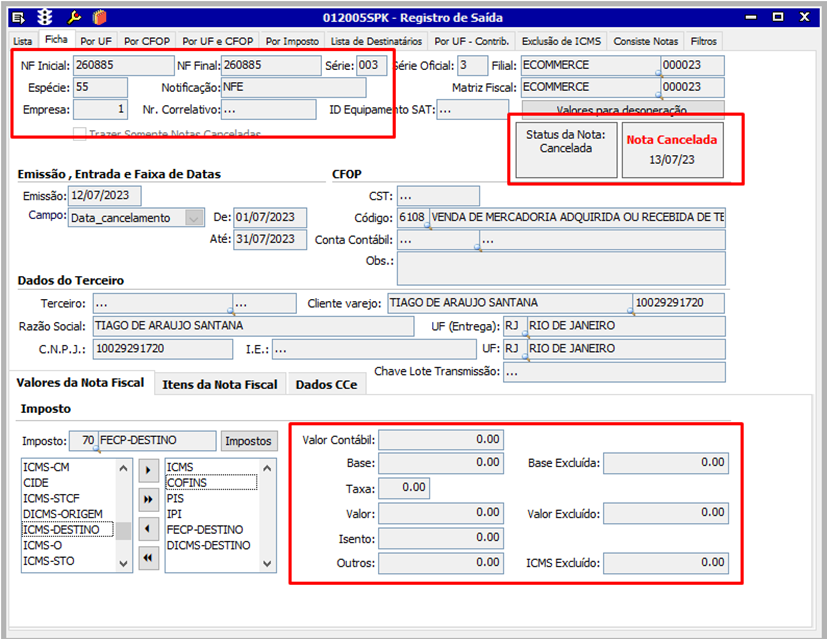The image size is (827, 639).
Task: Click the NF Inicial field
Action: [x=123, y=65]
